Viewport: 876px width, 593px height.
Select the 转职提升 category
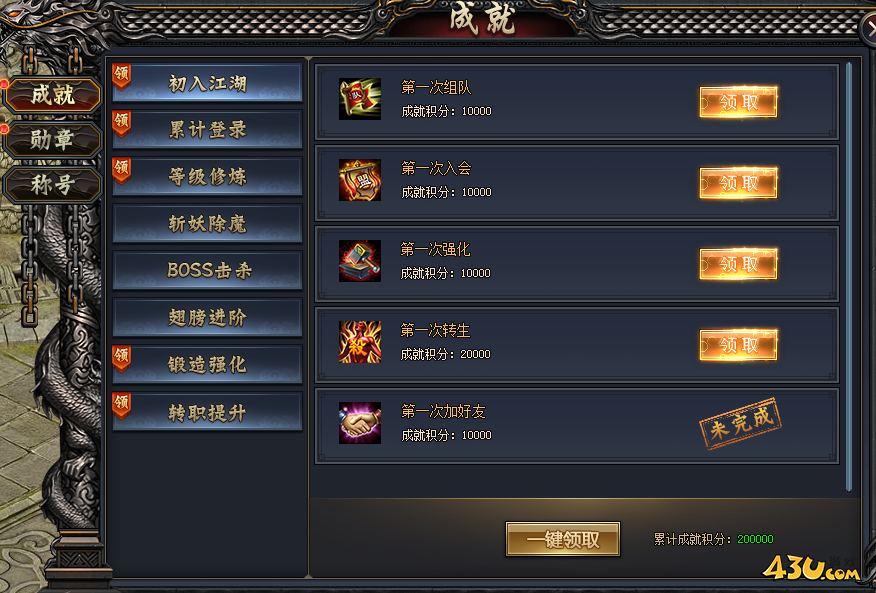click(x=207, y=412)
